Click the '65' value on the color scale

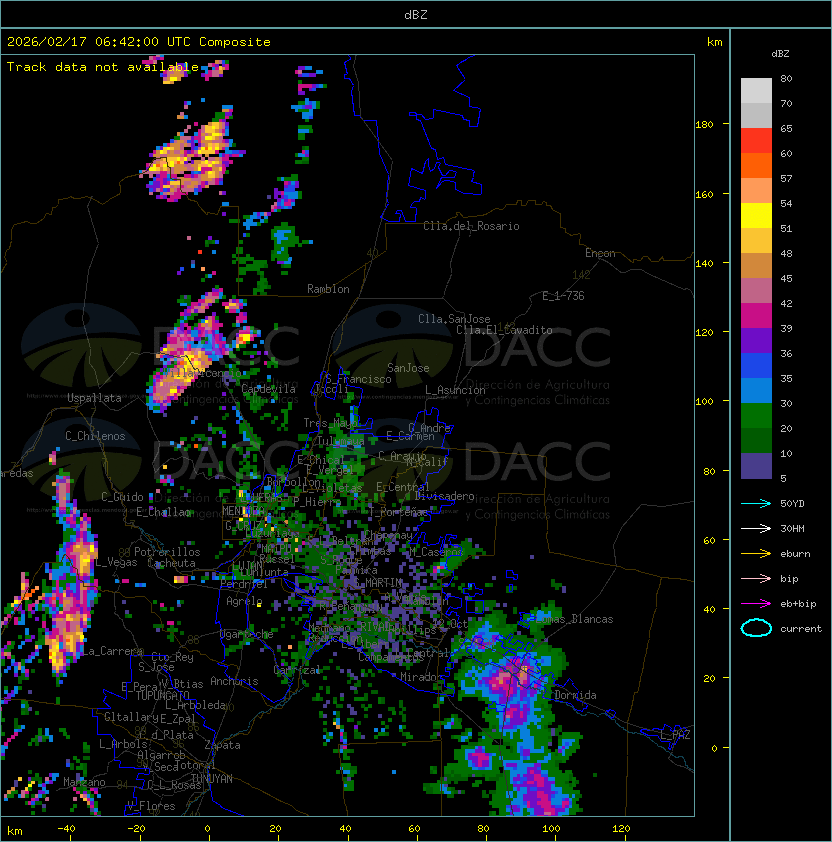pyautogui.click(x=786, y=129)
